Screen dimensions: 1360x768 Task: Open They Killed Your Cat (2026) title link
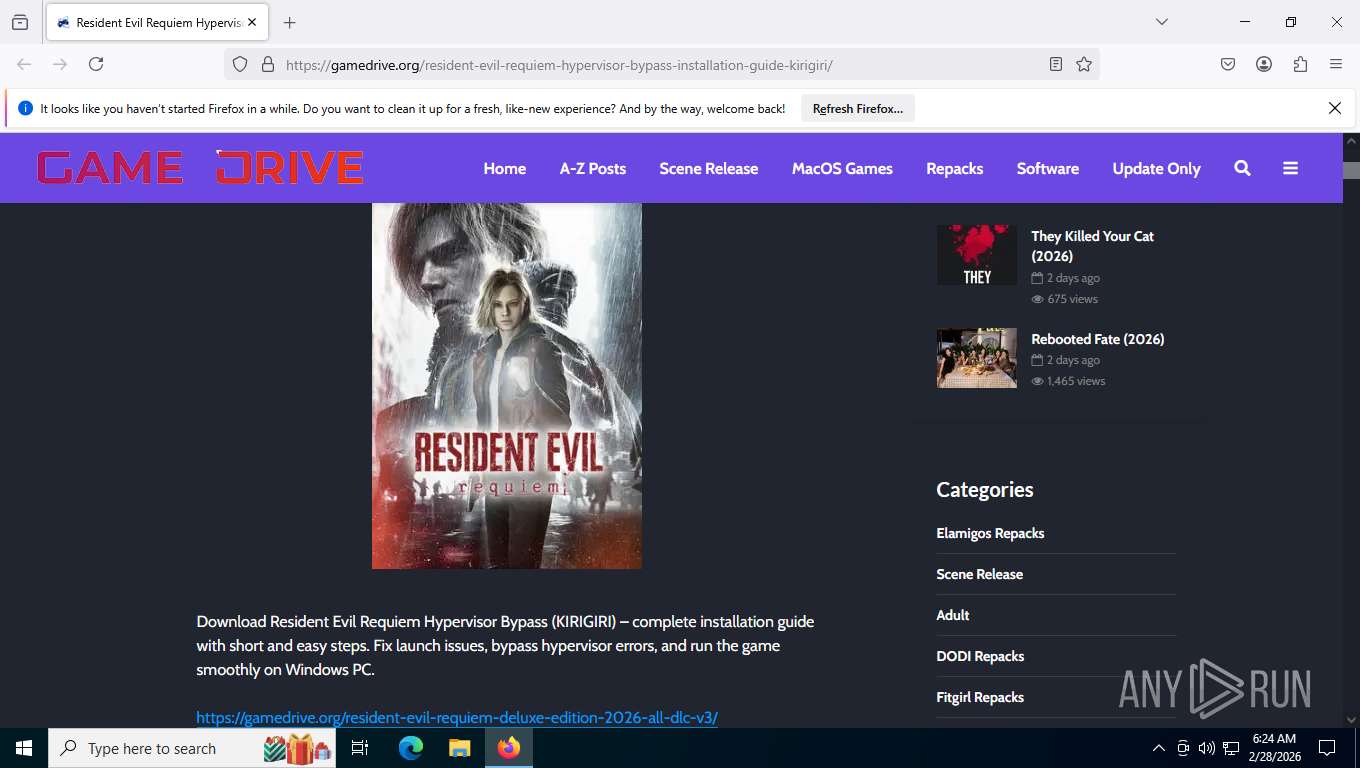[1093, 246]
